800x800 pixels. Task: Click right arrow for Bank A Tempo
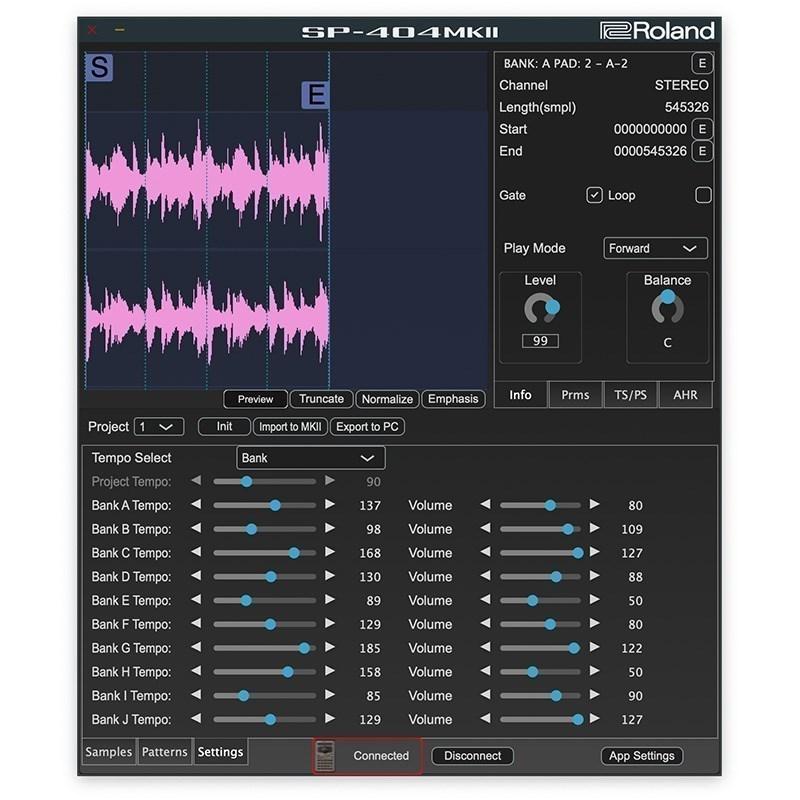click(330, 505)
